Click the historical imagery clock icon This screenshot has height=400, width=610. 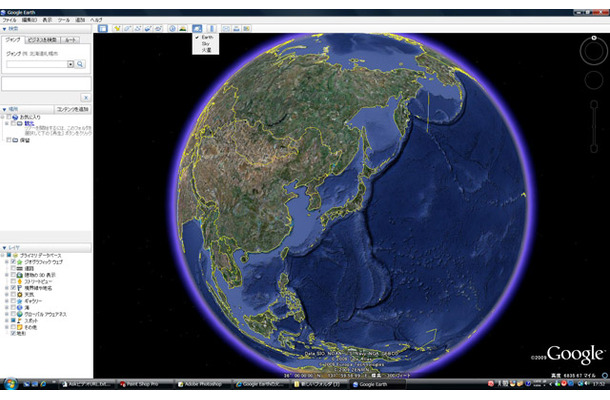point(172,28)
